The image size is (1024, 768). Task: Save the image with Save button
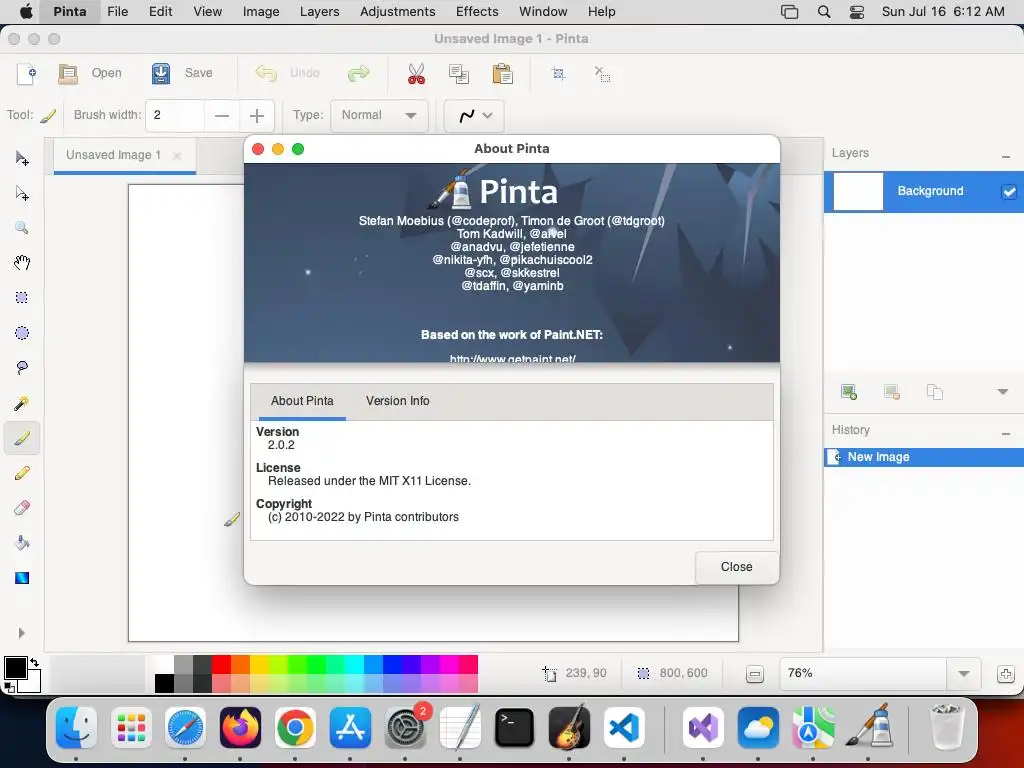point(182,73)
